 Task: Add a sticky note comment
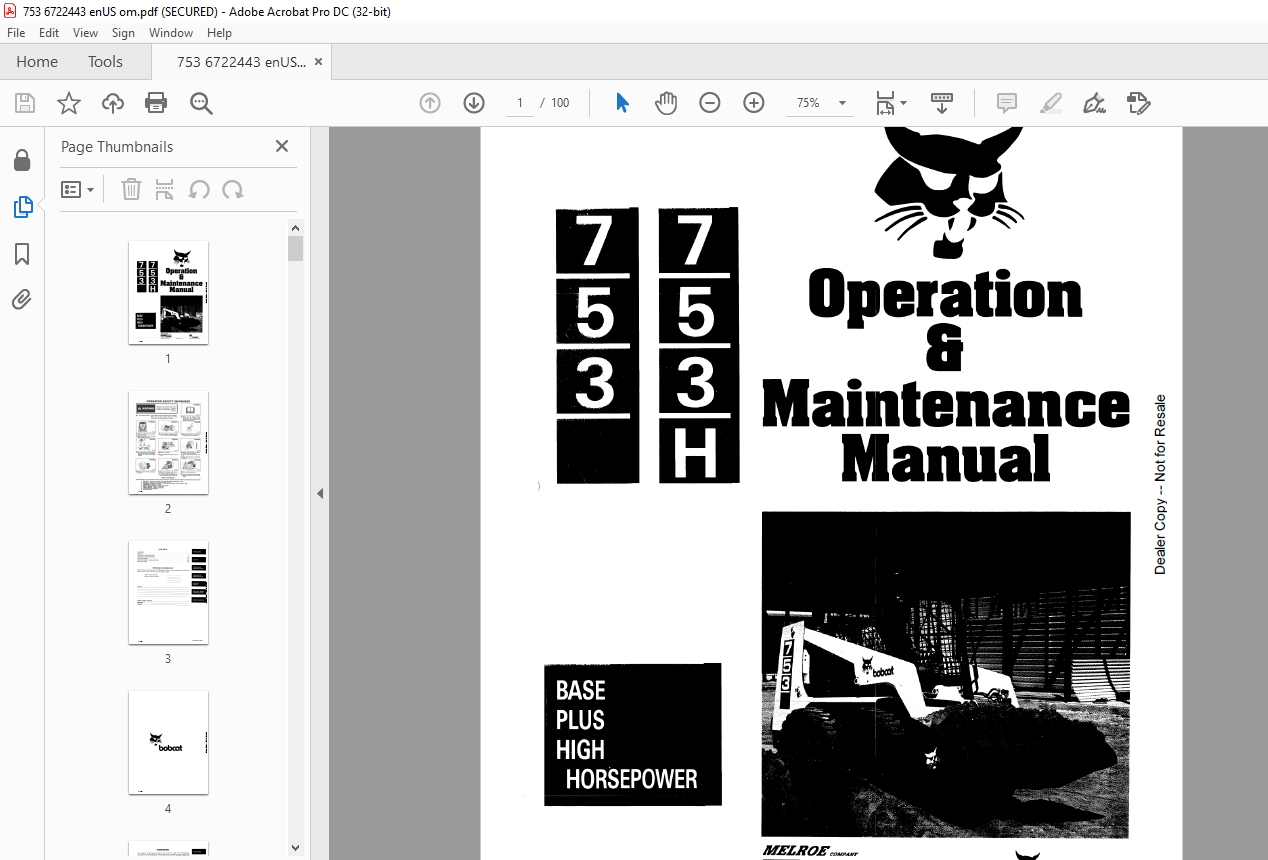pyautogui.click(x=1007, y=103)
